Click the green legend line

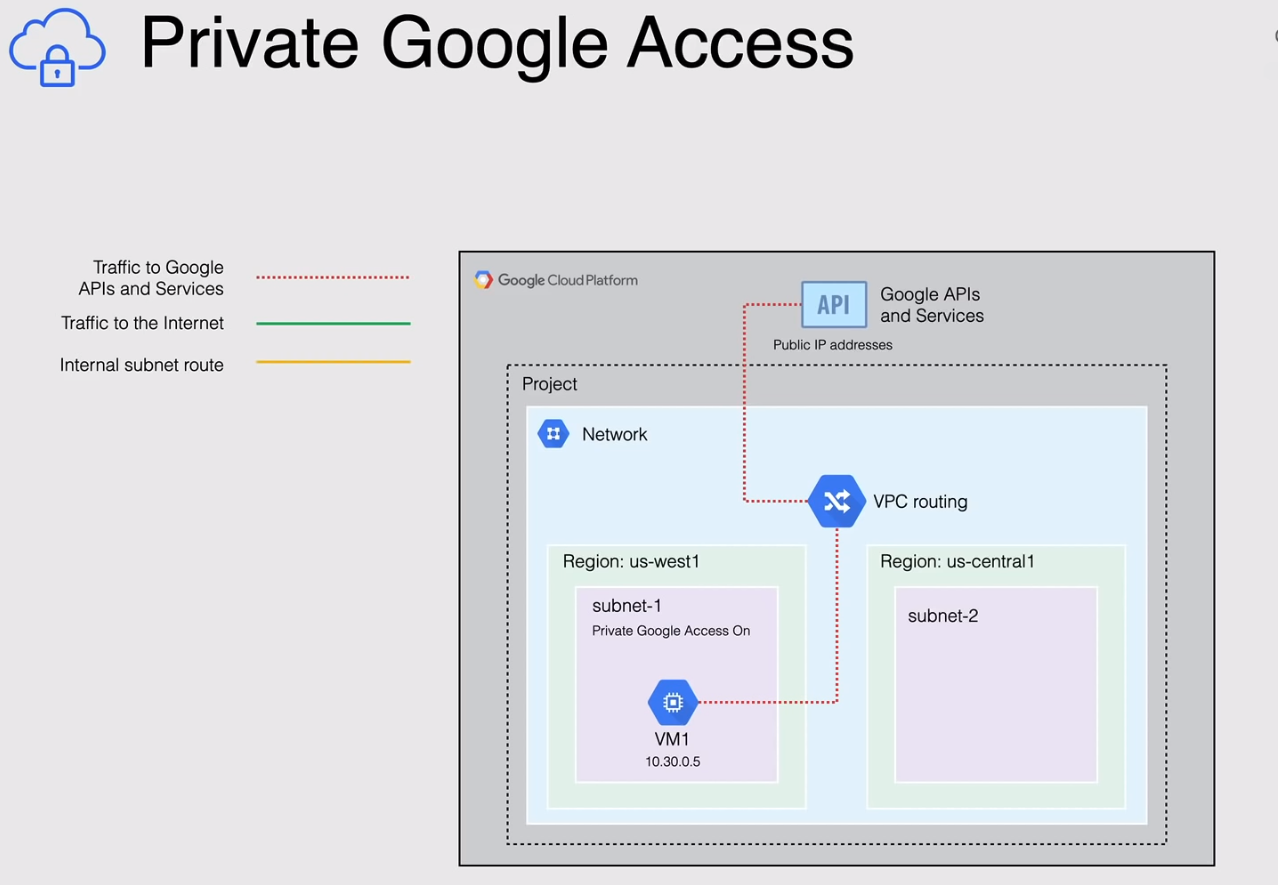pos(333,323)
